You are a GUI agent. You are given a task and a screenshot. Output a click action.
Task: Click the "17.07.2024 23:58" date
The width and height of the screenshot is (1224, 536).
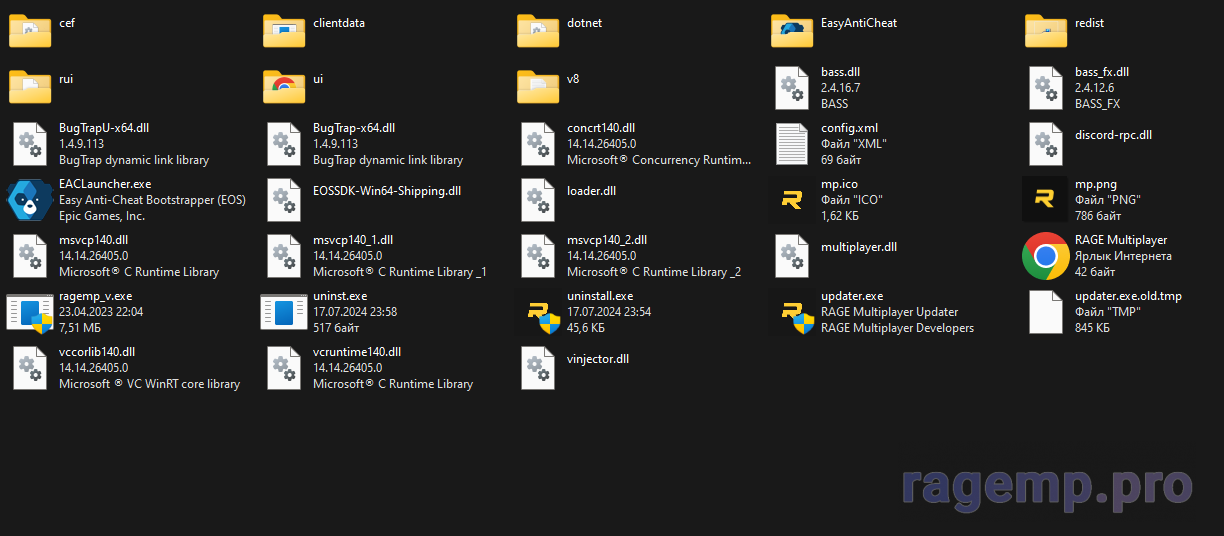tap(355, 312)
